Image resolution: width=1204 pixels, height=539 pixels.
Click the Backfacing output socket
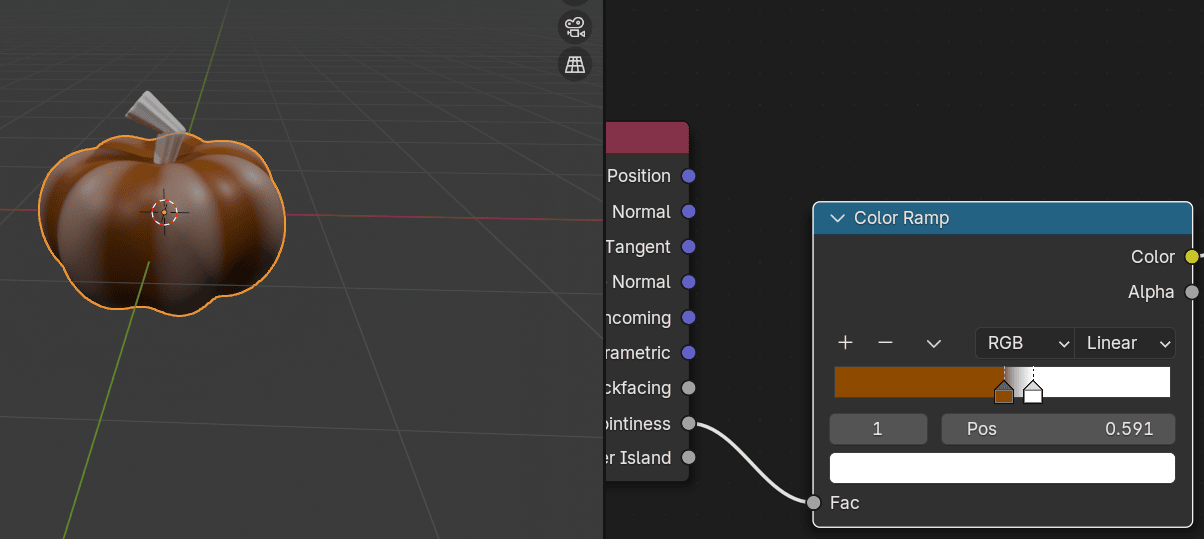tap(688, 388)
